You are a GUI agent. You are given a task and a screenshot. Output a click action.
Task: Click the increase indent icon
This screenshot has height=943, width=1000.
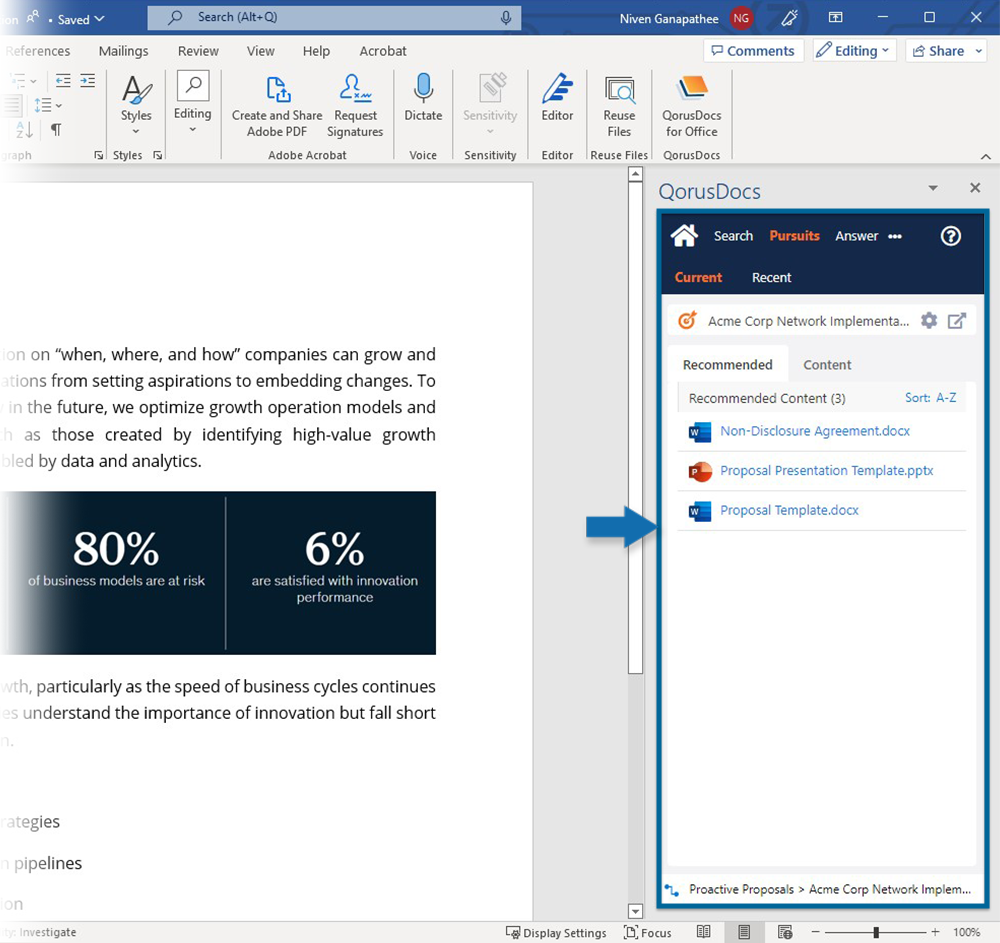click(87, 80)
